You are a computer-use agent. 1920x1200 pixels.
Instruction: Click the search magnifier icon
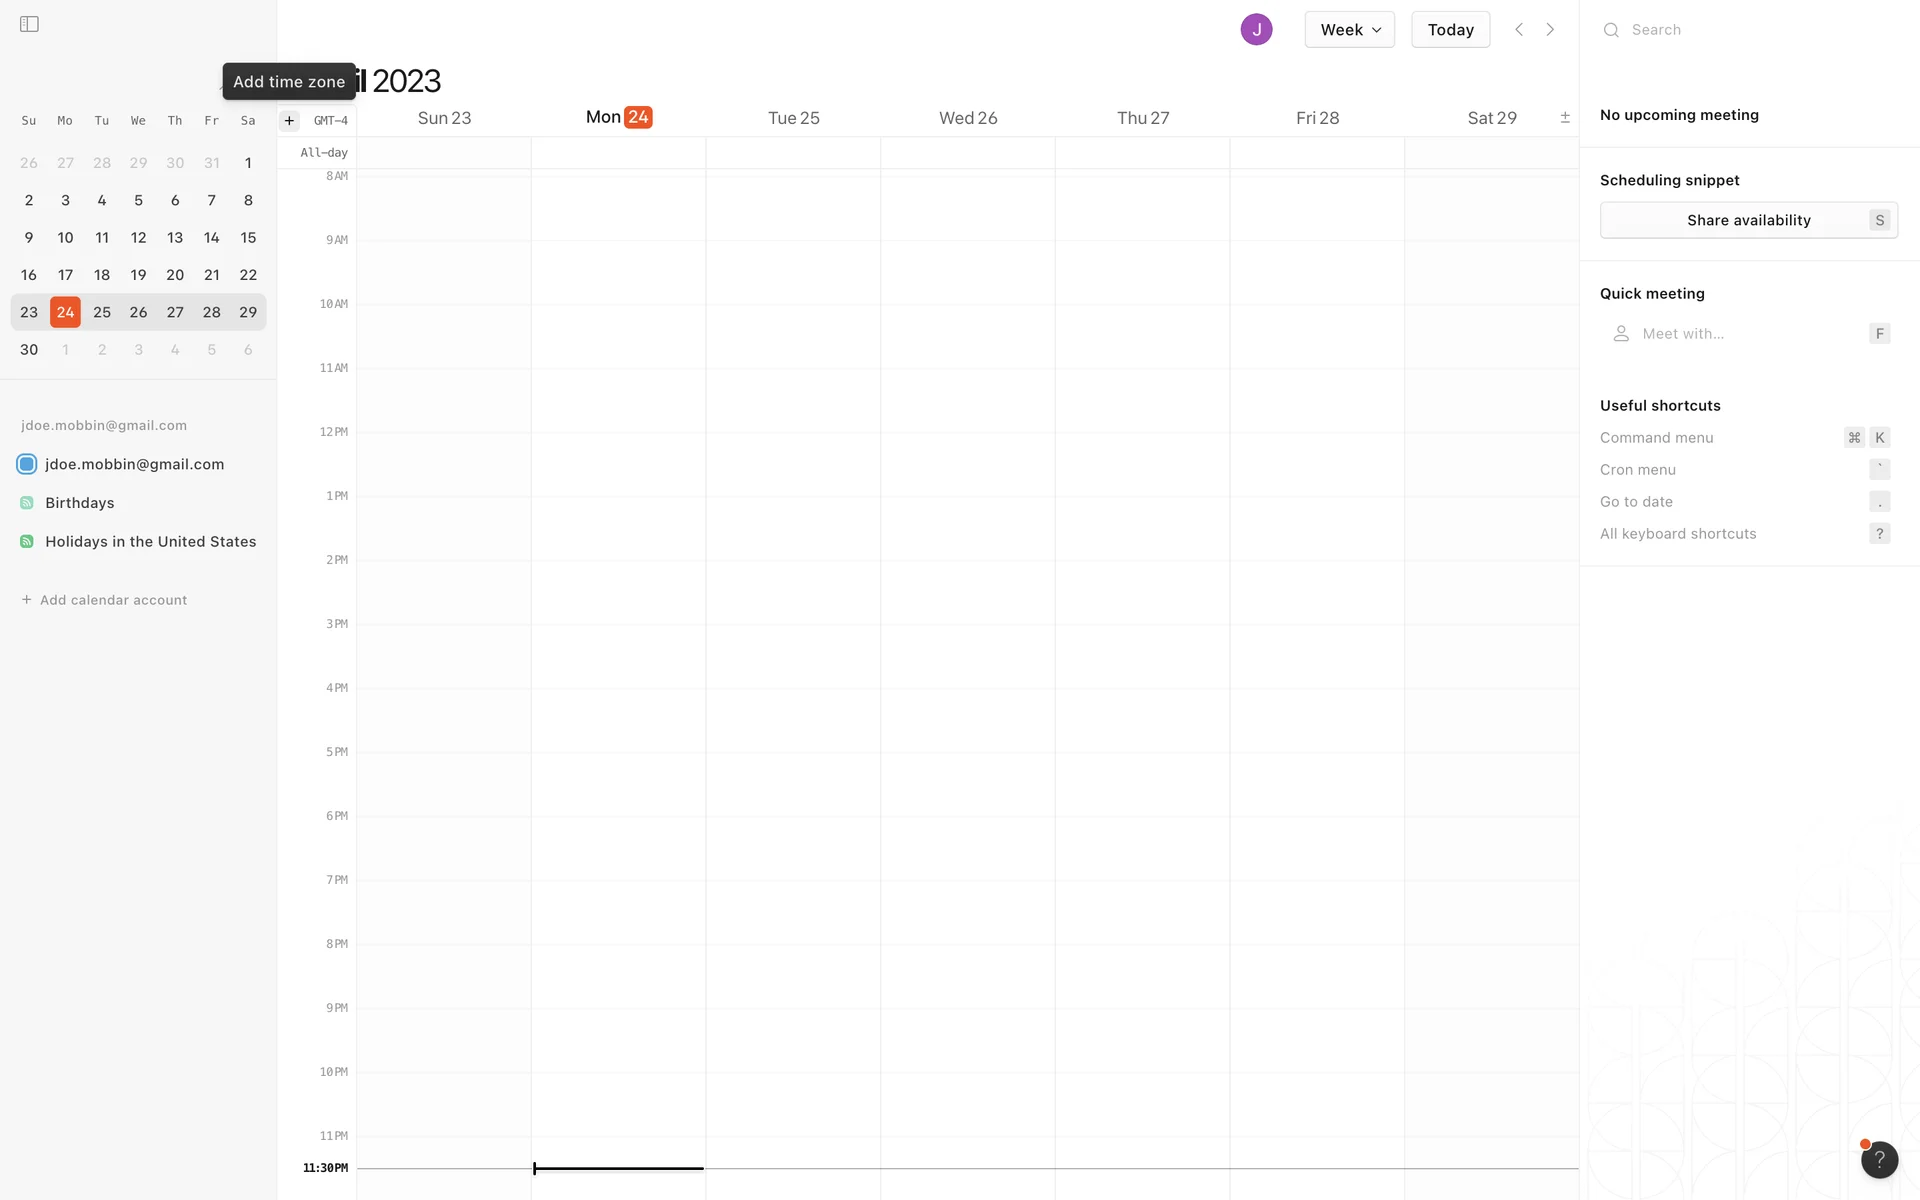tap(1611, 30)
